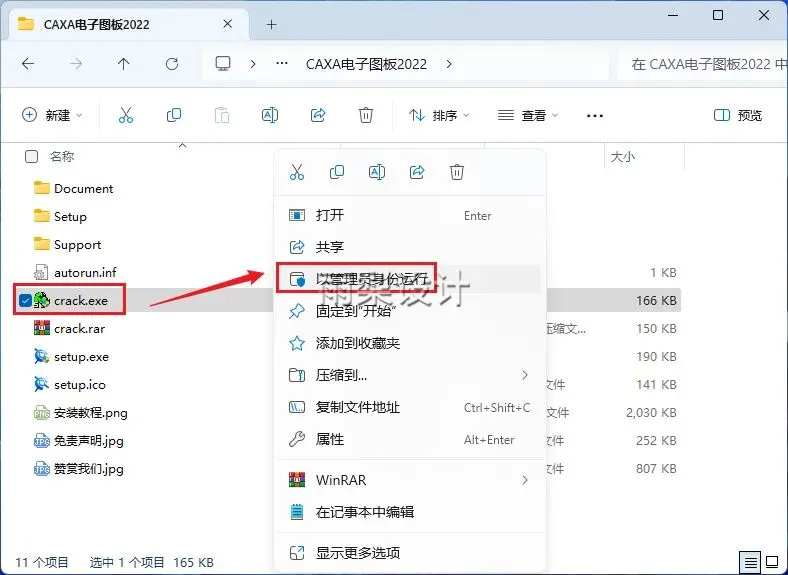Choose 复制文件地址 in the context menu
The image size is (788, 575).
point(410,407)
